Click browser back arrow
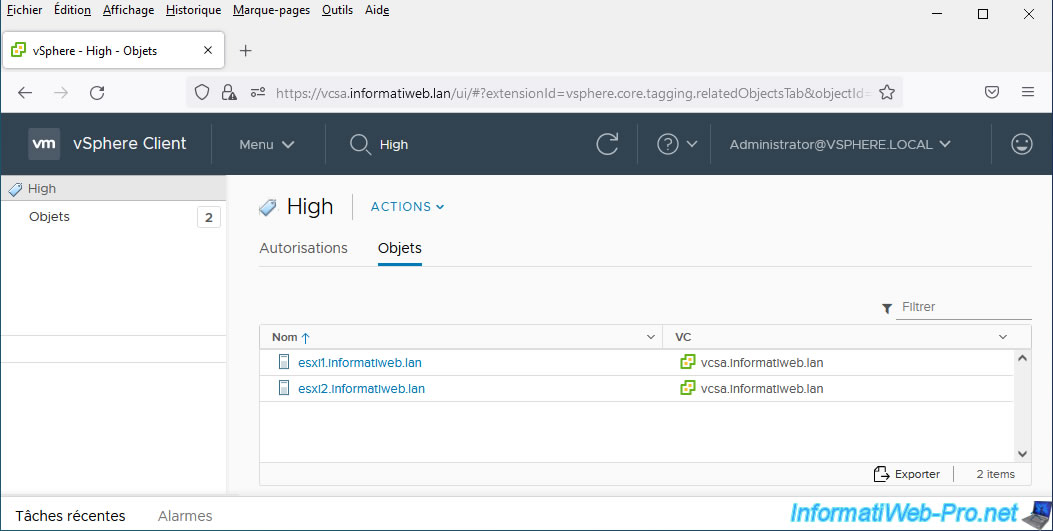Viewport: 1053px width, 531px height. tap(25, 93)
